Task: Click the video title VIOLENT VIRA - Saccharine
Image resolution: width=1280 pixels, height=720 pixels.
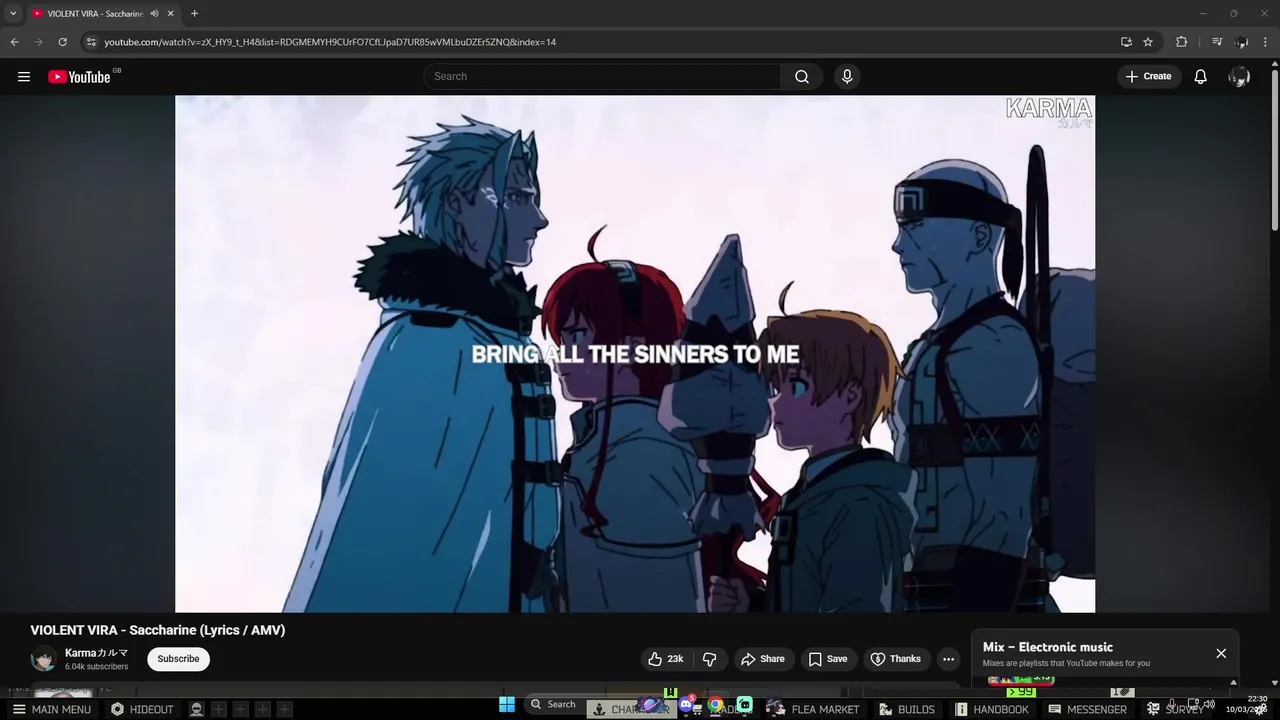Action: pos(158,630)
